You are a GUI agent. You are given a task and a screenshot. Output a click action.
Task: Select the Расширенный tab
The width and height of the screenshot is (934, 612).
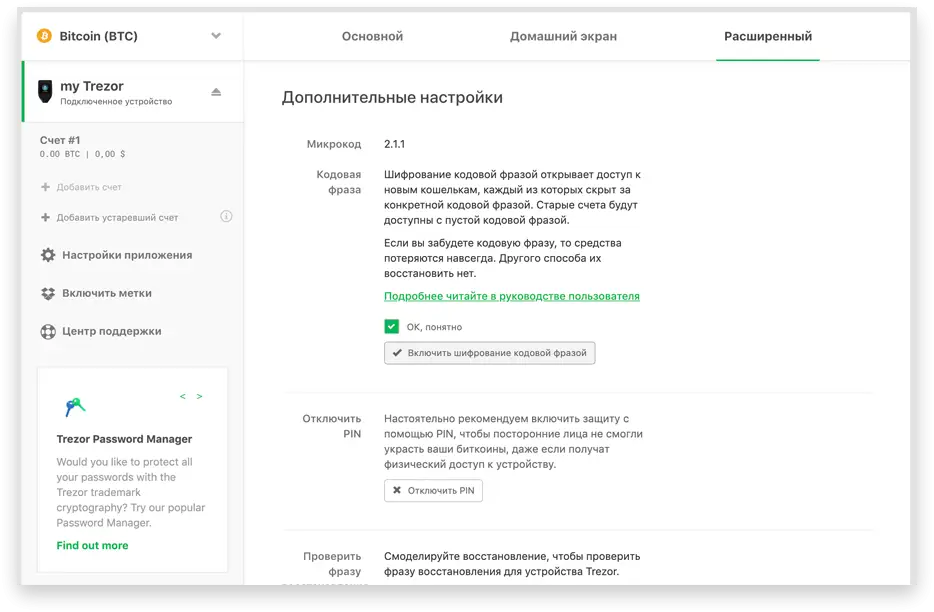(x=768, y=36)
